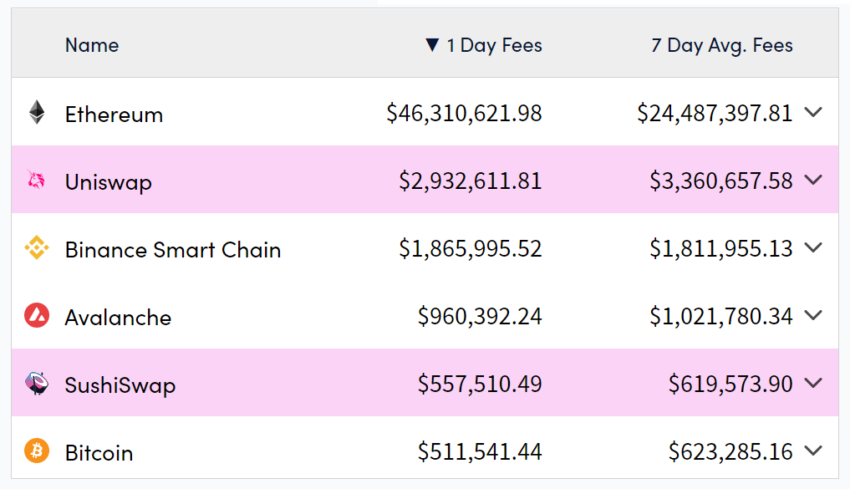The width and height of the screenshot is (850, 489).
Task: Click the Uniswap name text
Action: click(x=108, y=182)
